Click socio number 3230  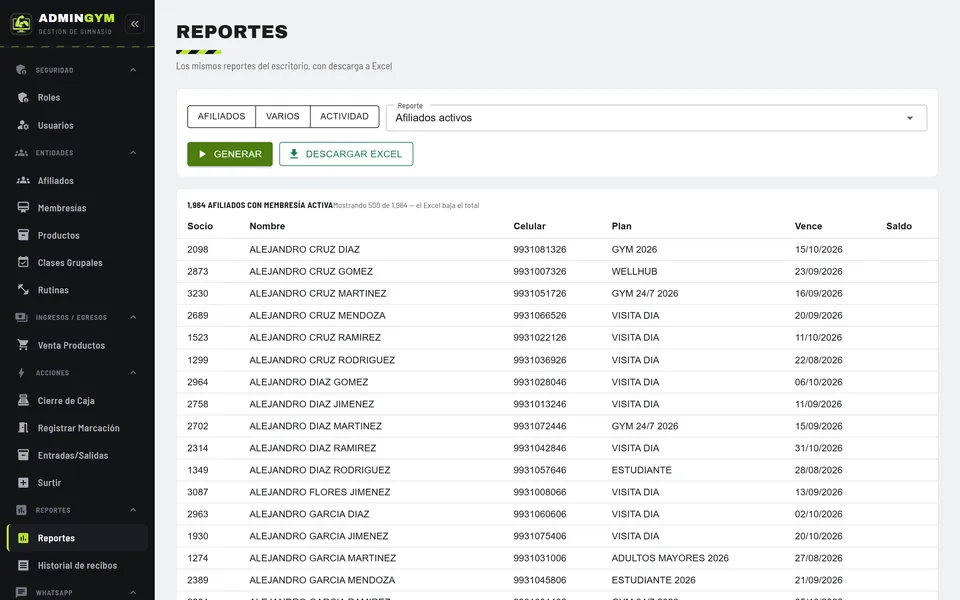[x=198, y=293]
